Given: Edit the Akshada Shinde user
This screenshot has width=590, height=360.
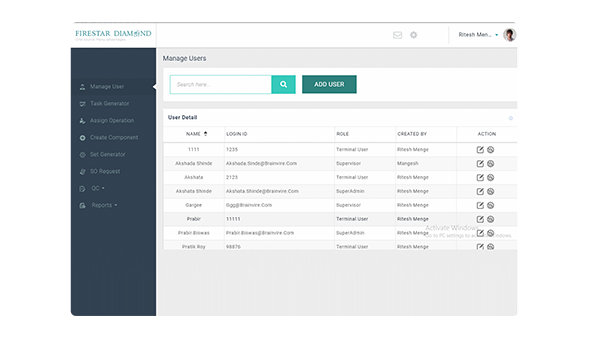Looking at the screenshot, I should pos(480,164).
